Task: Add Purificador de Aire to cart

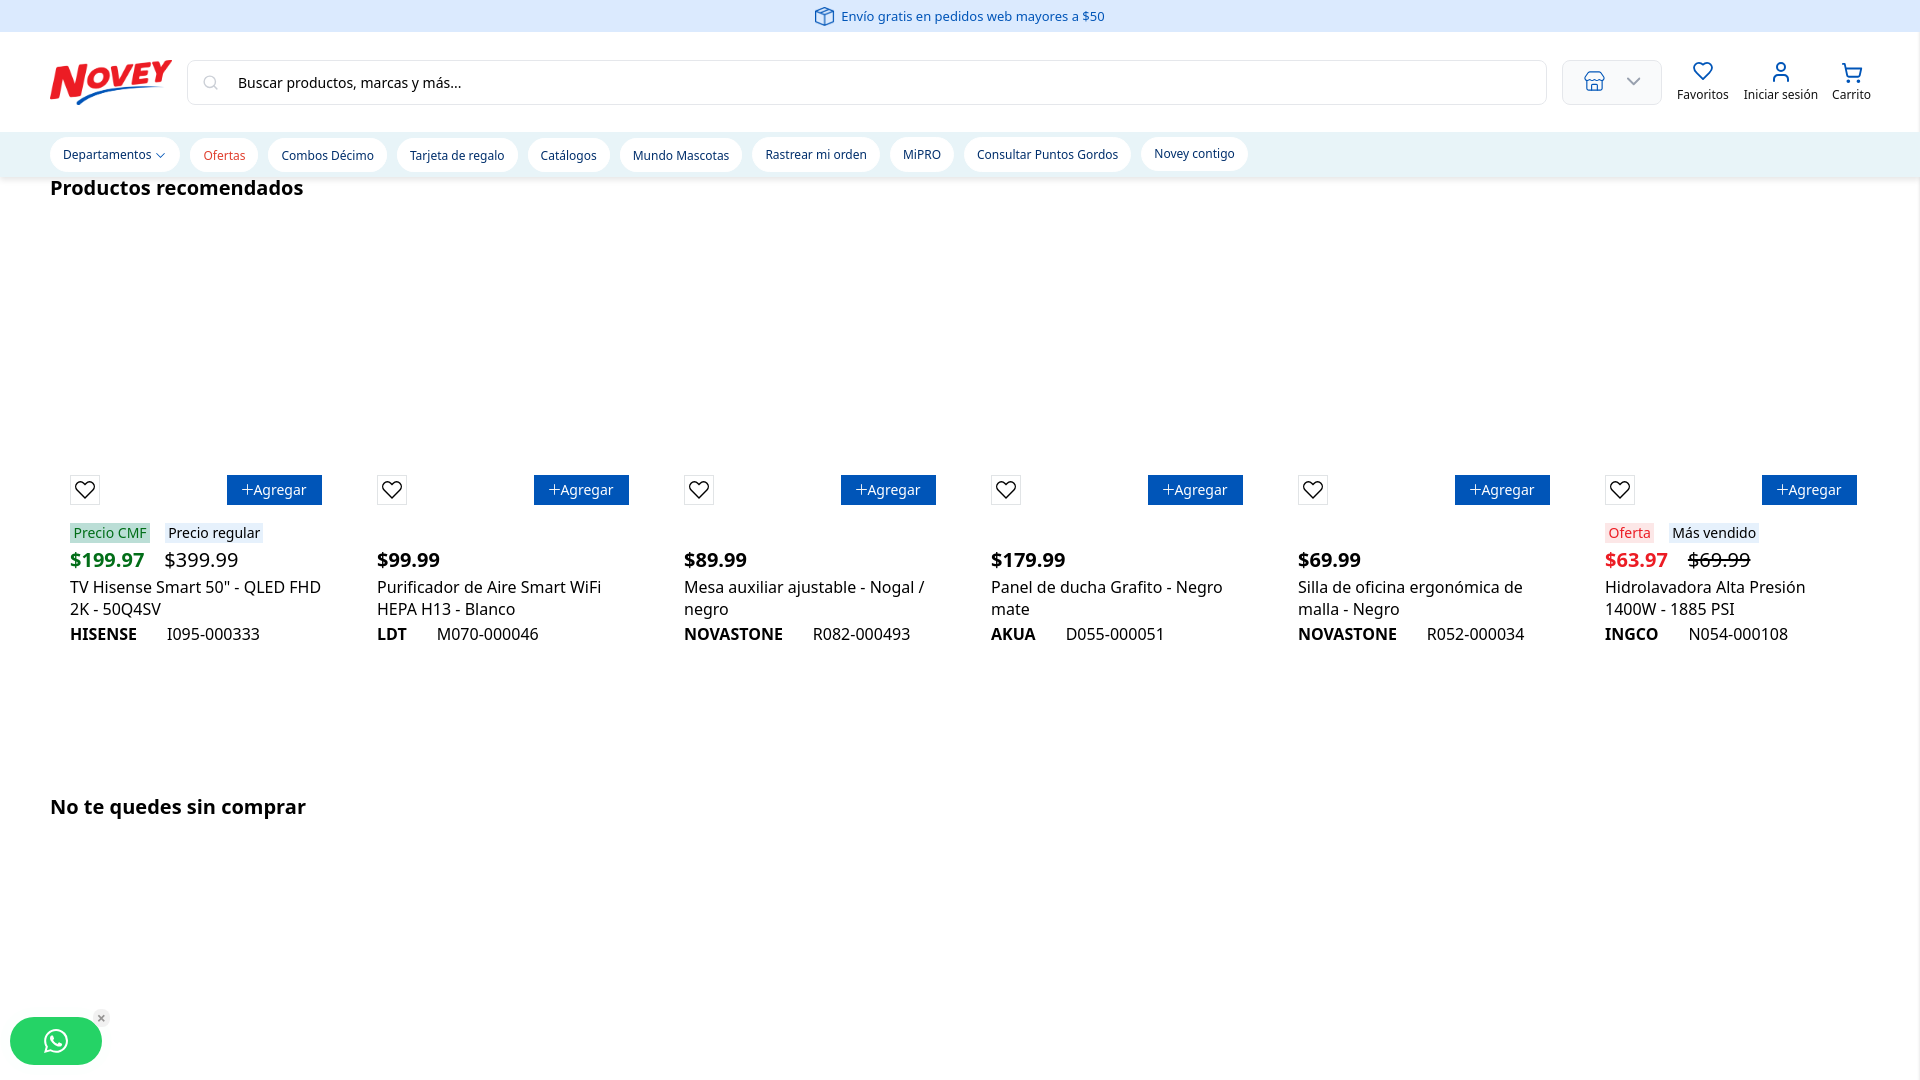Action: click(581, 490)
